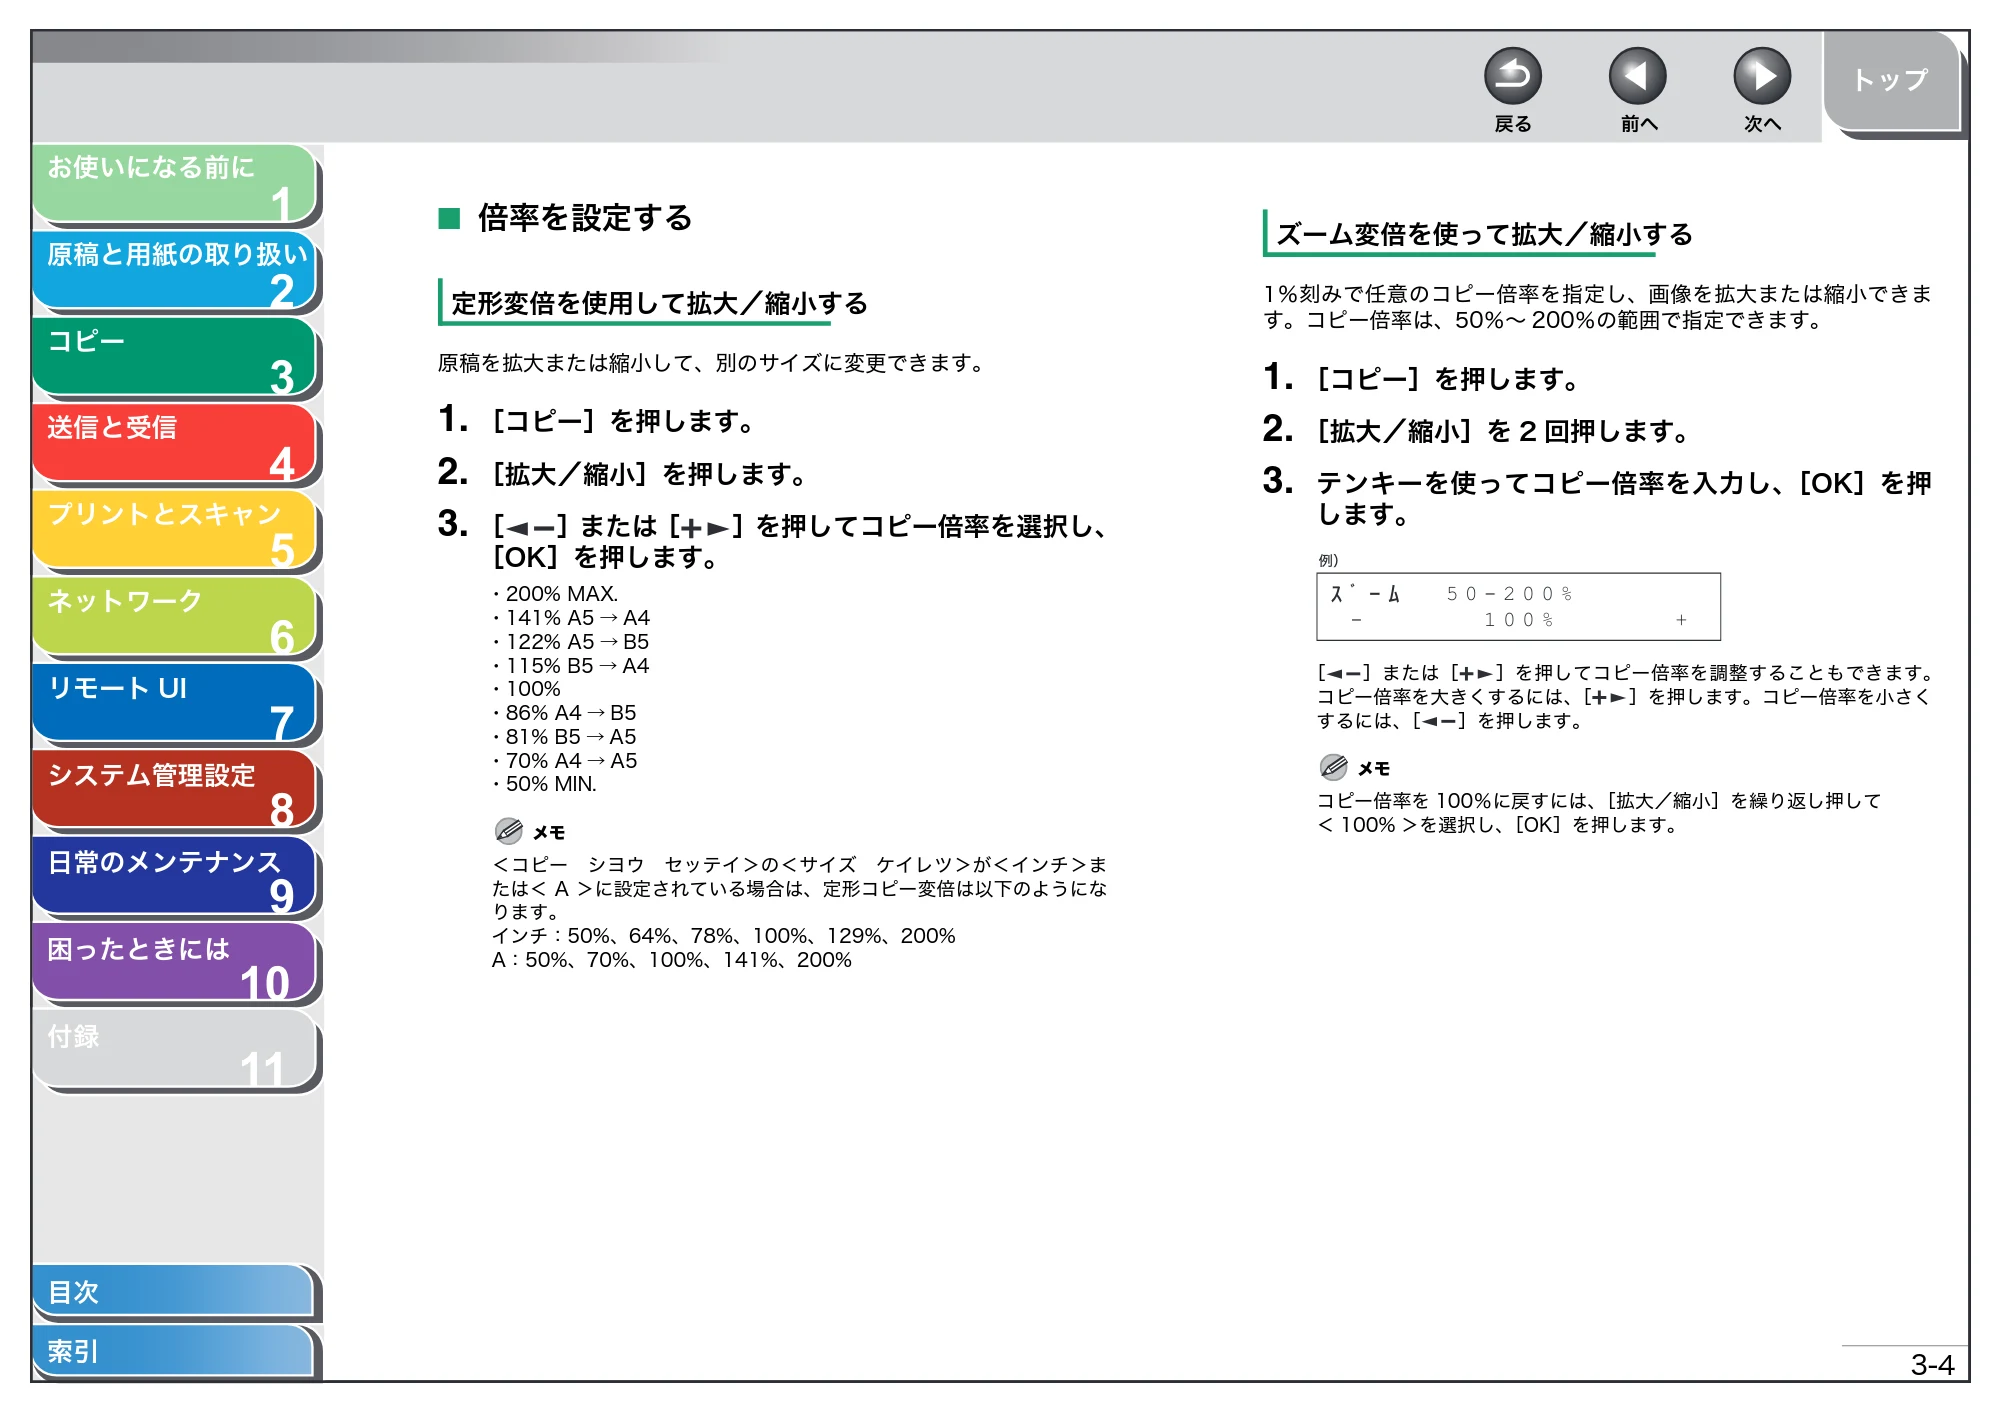Click the '86% A4 → B5' entry

pyautogui.click(x=571, y=713)
